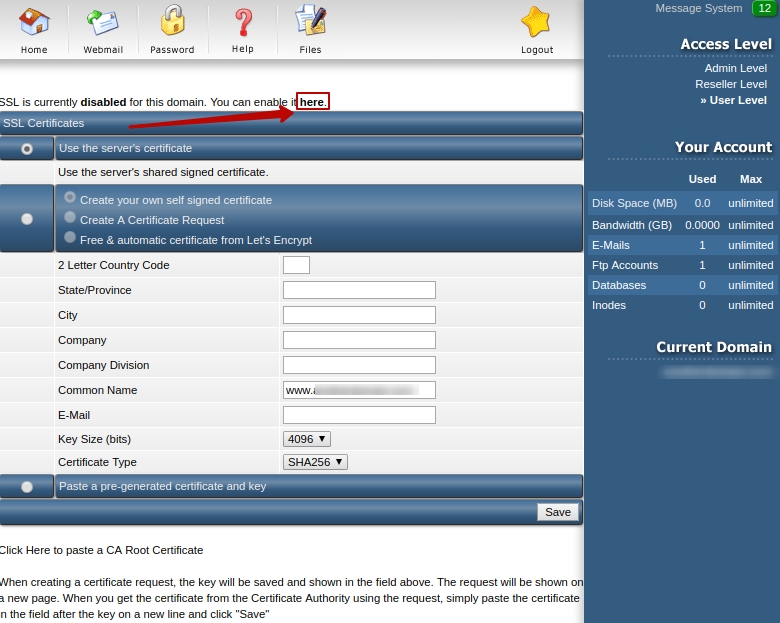Viewport: 780px width, 623px height.
Task: Switch to Reseller Level access
Action: 731,84
